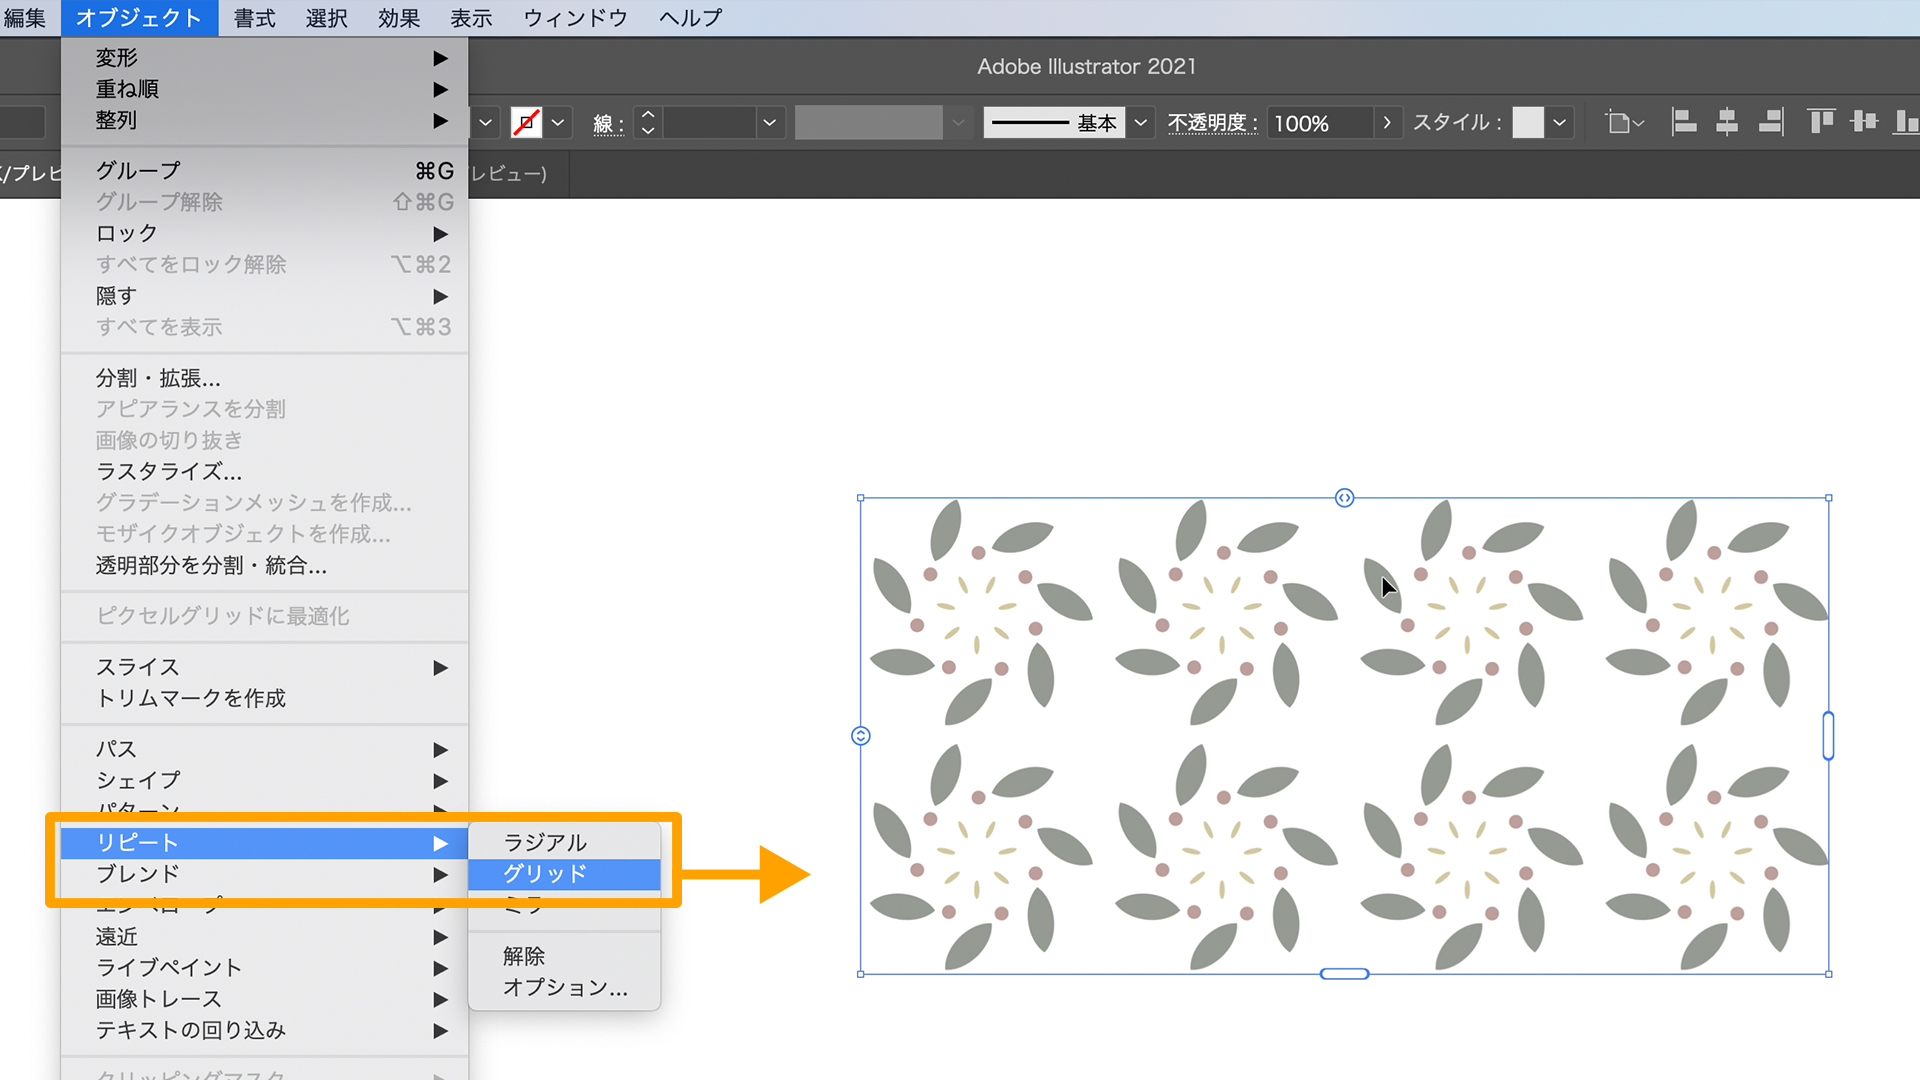Click the stroke weight stepper arrows
The height and width of the screenshot is (1080, 1920).
[x=648, y=122]
